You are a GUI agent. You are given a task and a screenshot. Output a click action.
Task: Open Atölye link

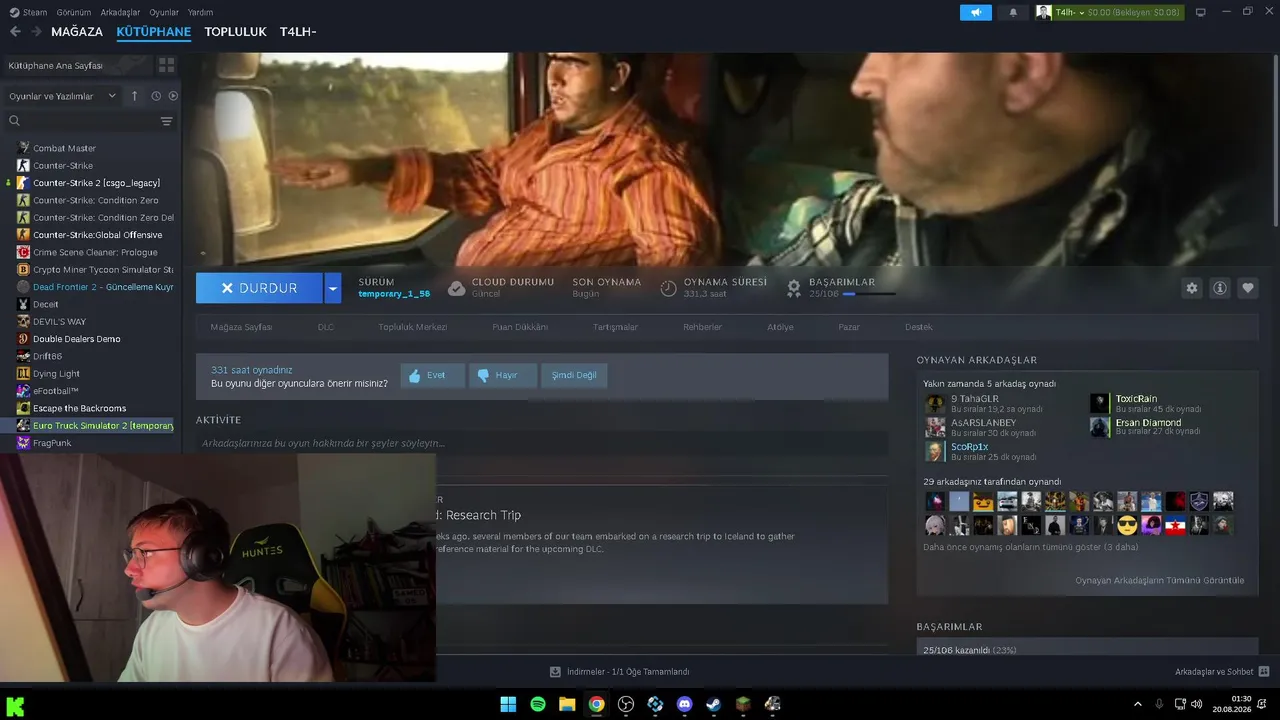(780, 327)
